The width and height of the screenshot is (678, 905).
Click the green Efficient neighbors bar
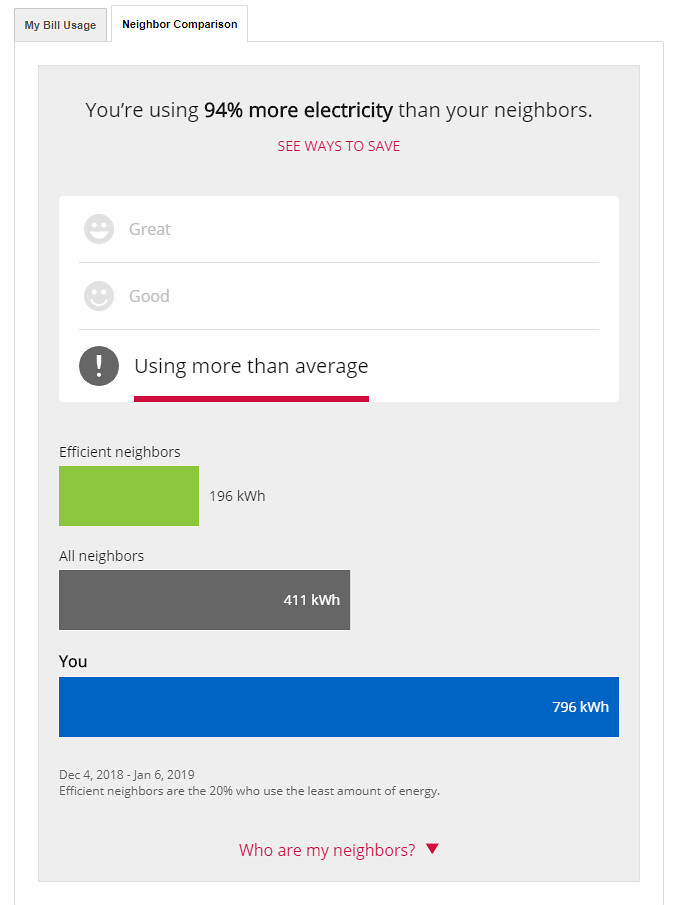pos(129,496)
